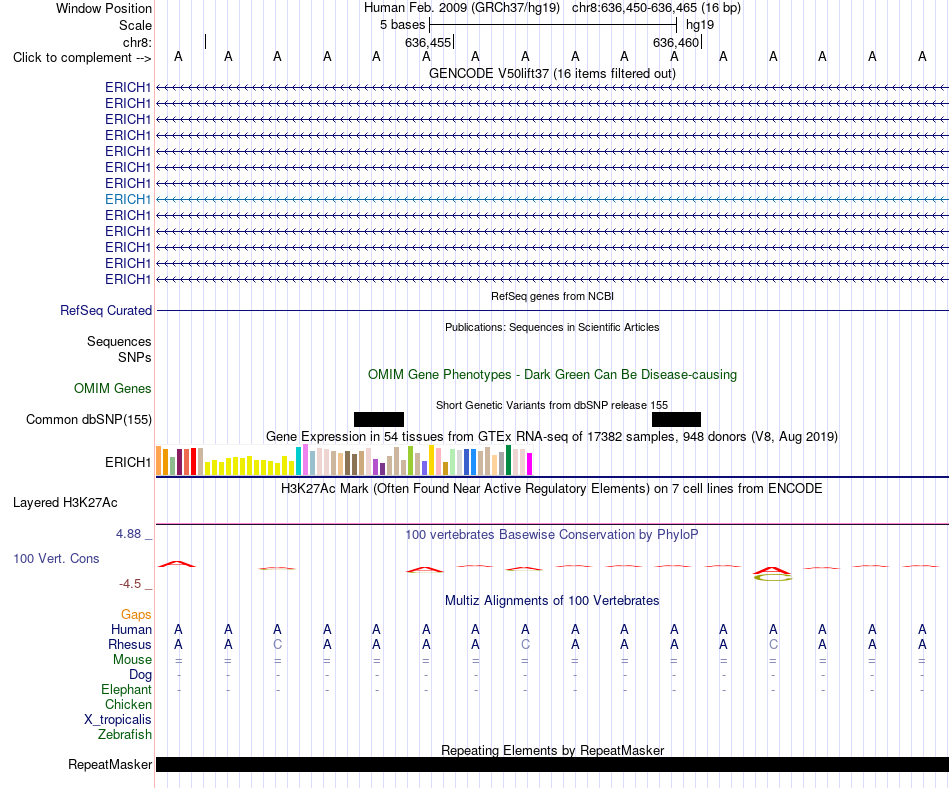The width and height of the screenshot is (950, 788).
Task: Click the dark green GTEx expression bar
Action: coord(508,460)
